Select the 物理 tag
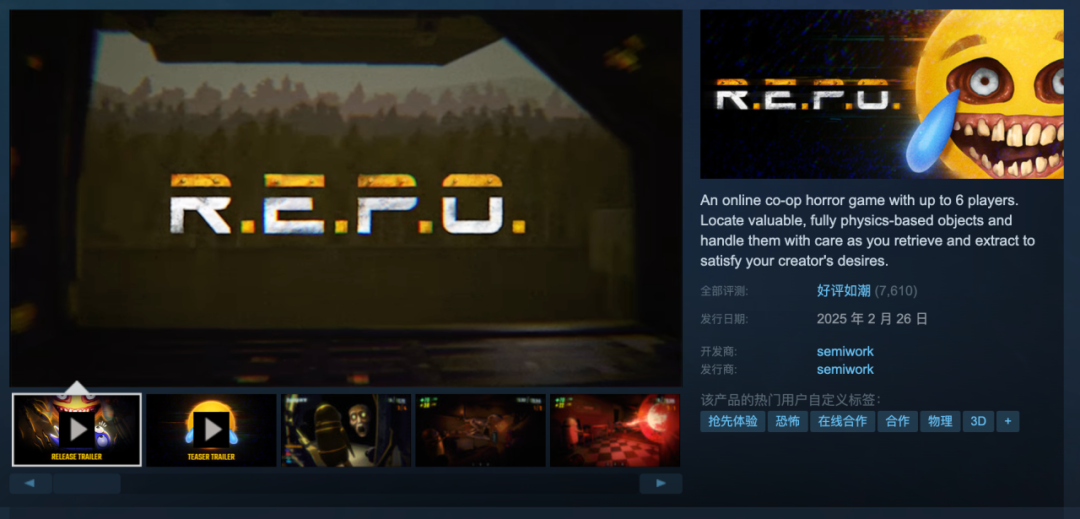Screen dimensions: 1080x519 click(x=940, y=421)
